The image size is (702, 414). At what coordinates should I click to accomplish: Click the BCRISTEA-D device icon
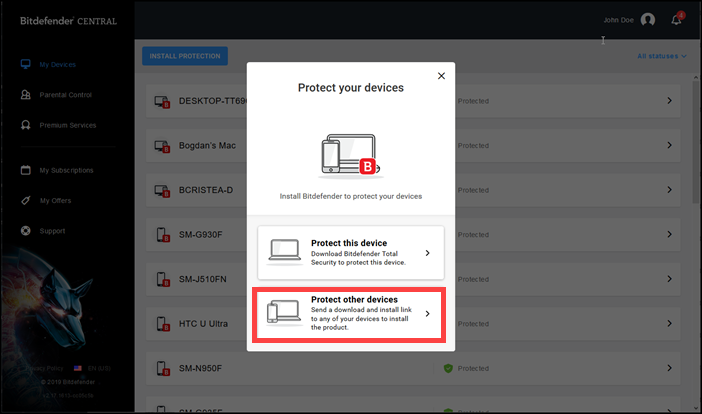(x=162, y=191)
